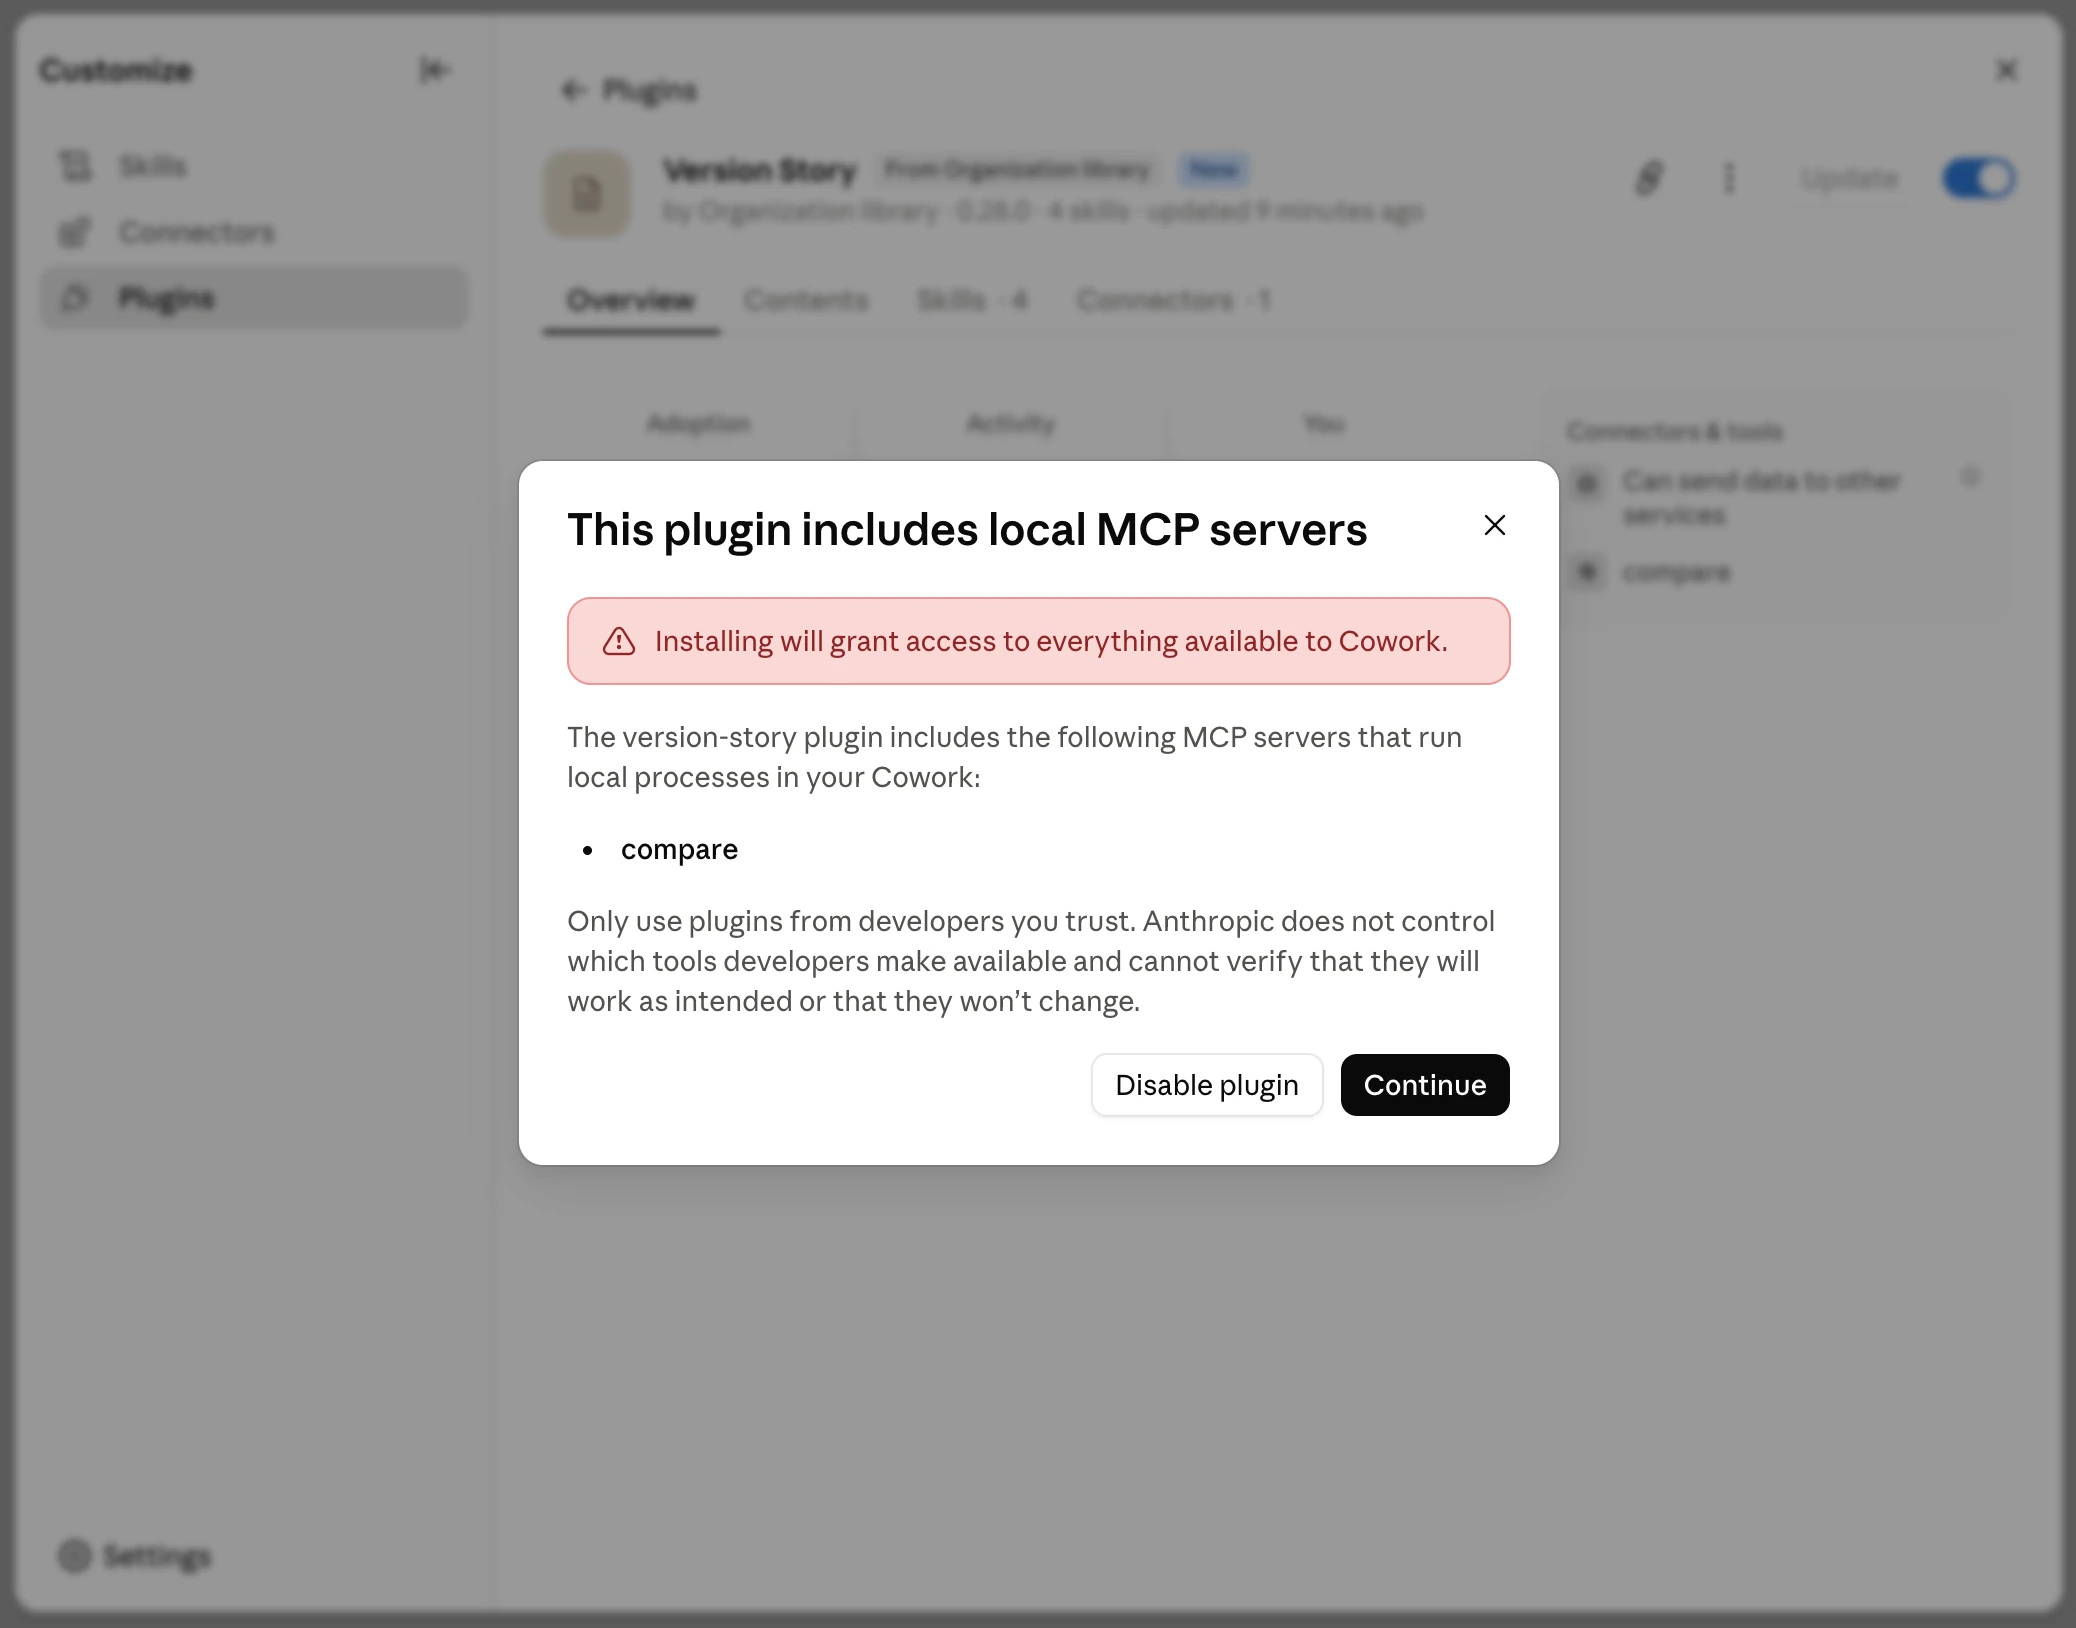
Task: Click the icon beside 'compare' in tools panel
Action: pos(1587,573)
